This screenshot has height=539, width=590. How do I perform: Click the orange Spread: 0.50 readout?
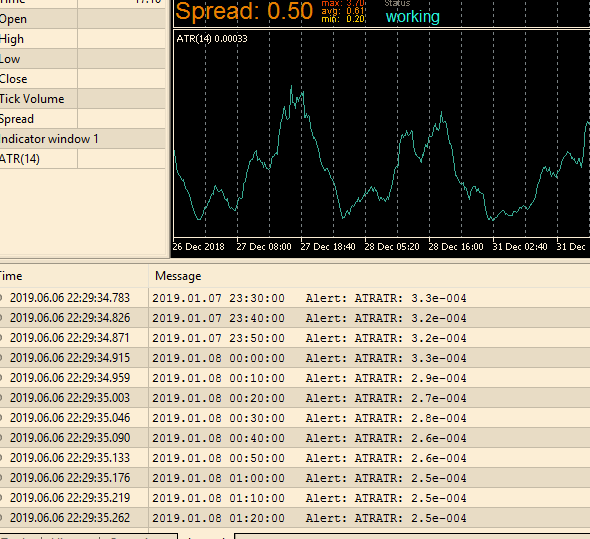point(244,11)
